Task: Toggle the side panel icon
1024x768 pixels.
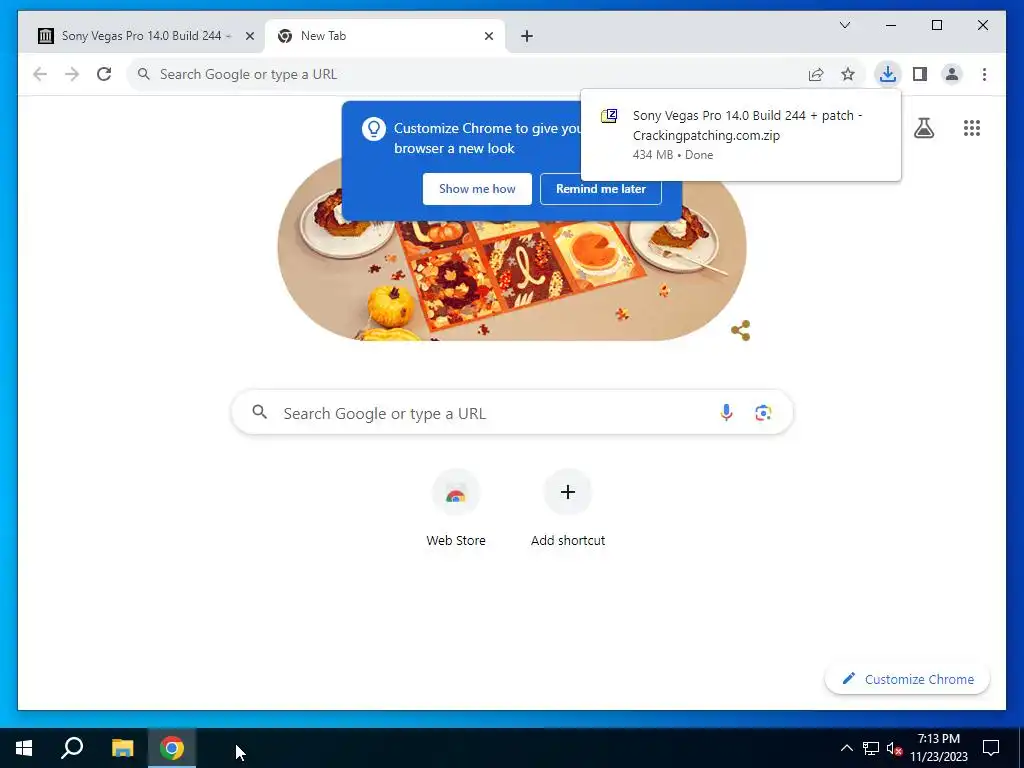Action: click(x=920, y=74)
